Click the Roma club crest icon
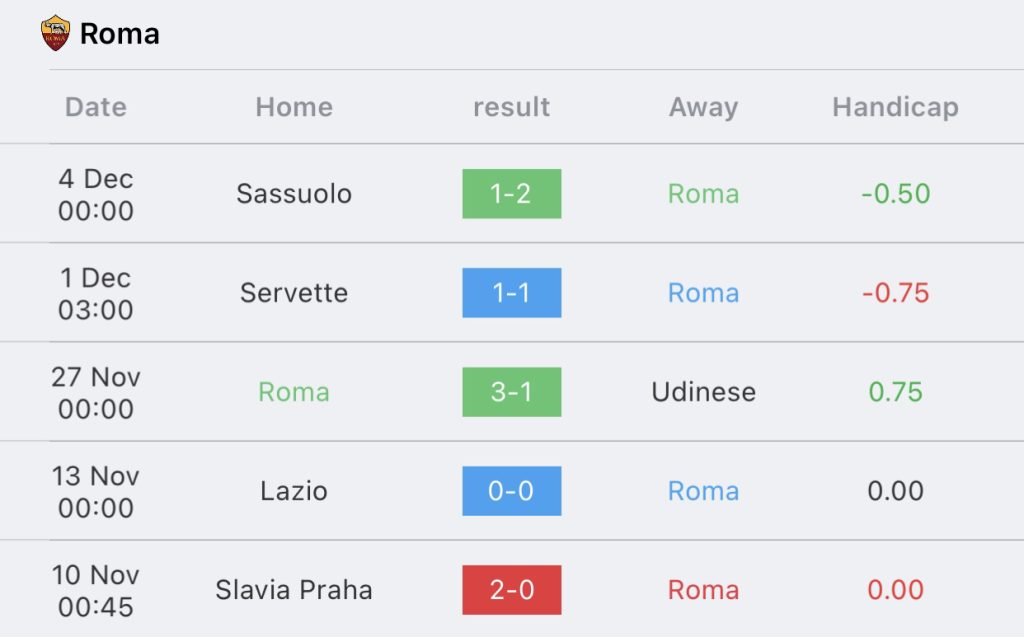Image resolution: width=1024 pixels, height=637 pixels. (x=55, y=33)
